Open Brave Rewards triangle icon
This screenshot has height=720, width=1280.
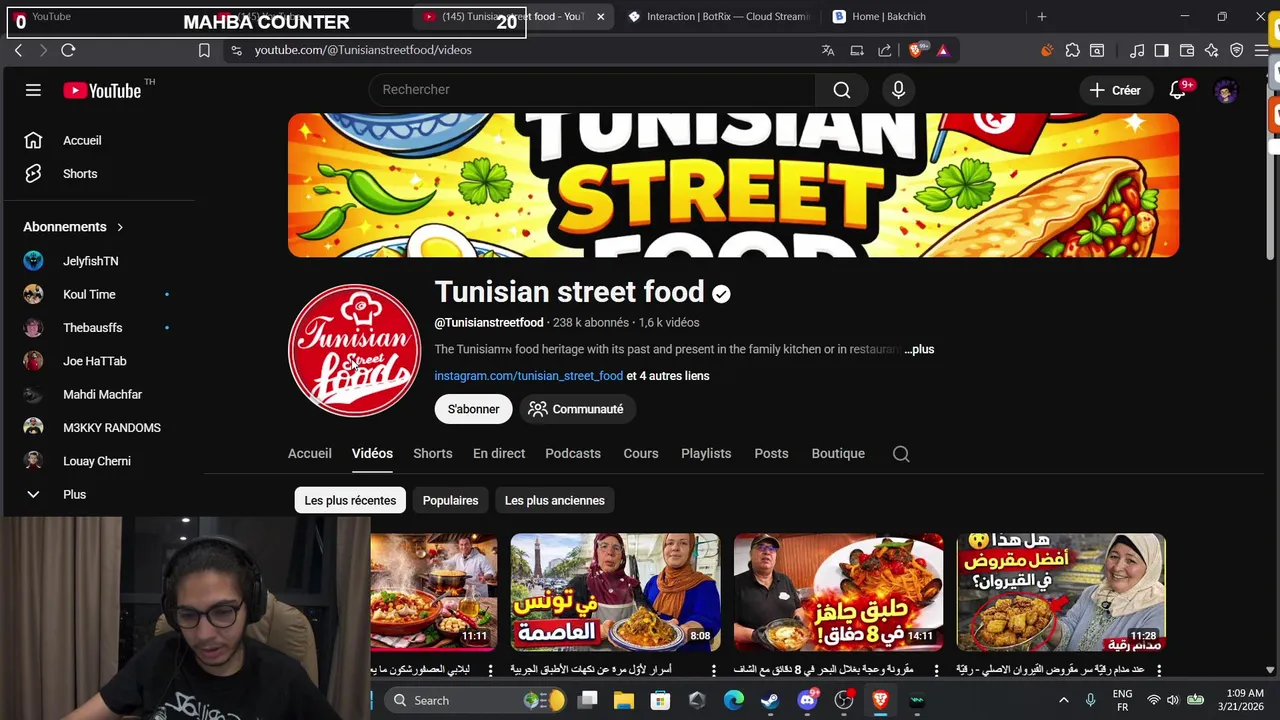(x=942, y=50)
